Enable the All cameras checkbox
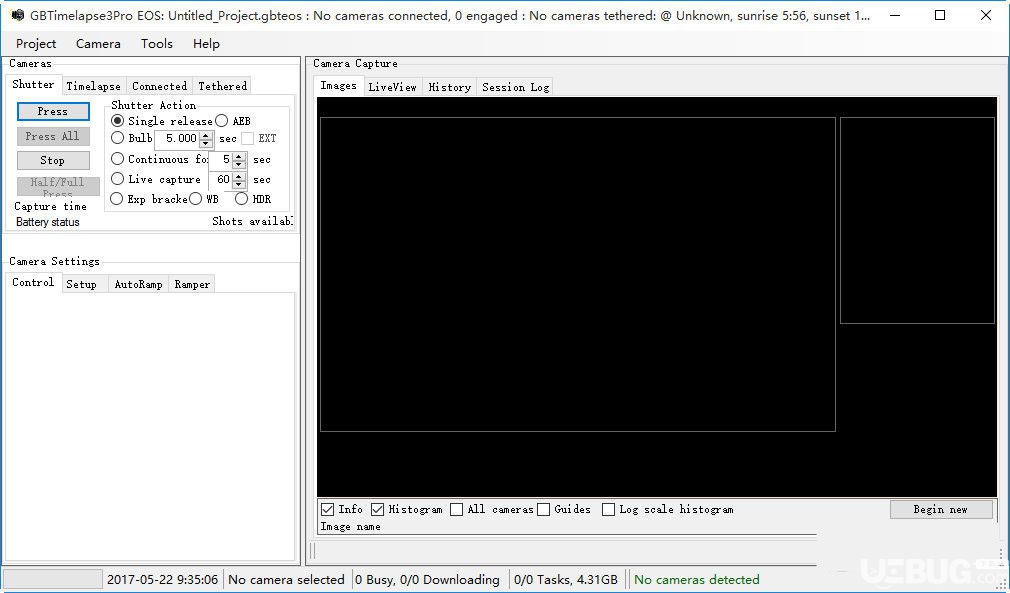Viewport: 1010px width, 593px height. [x=457, y=509]
